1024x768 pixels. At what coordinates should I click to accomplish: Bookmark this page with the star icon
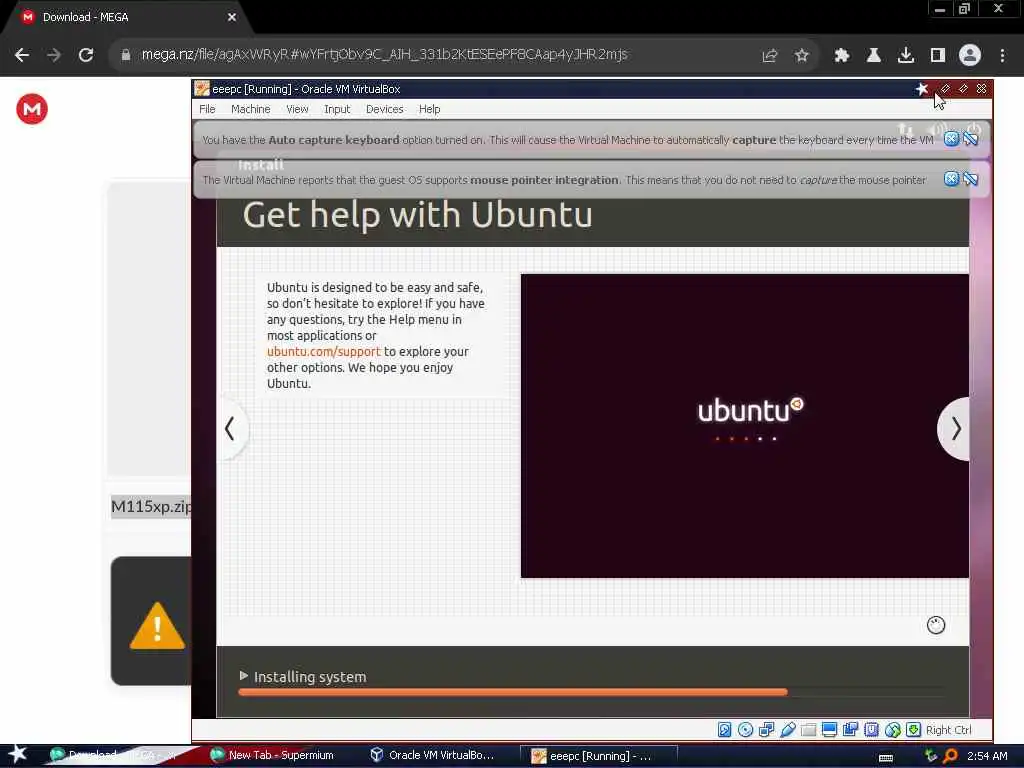[x=802, y=56]
